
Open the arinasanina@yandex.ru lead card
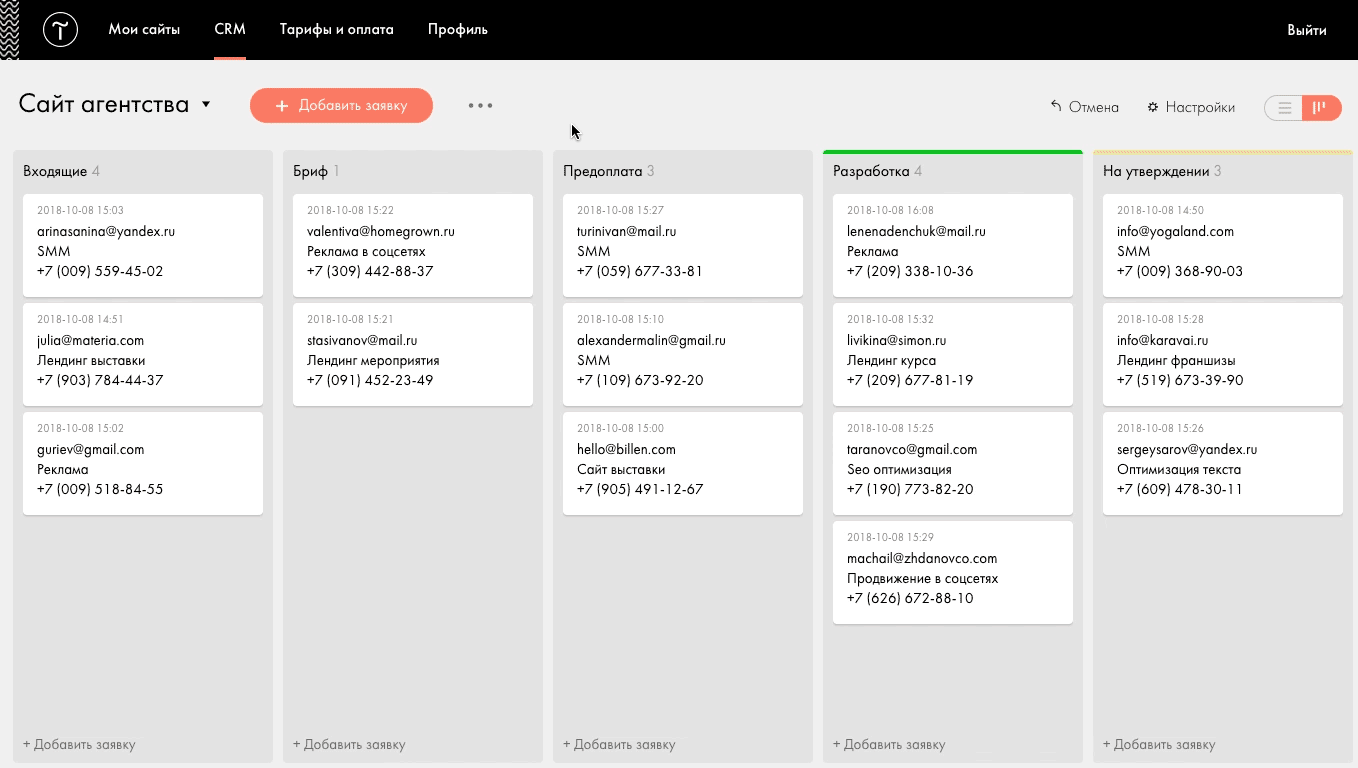click(x=143, y=245)
